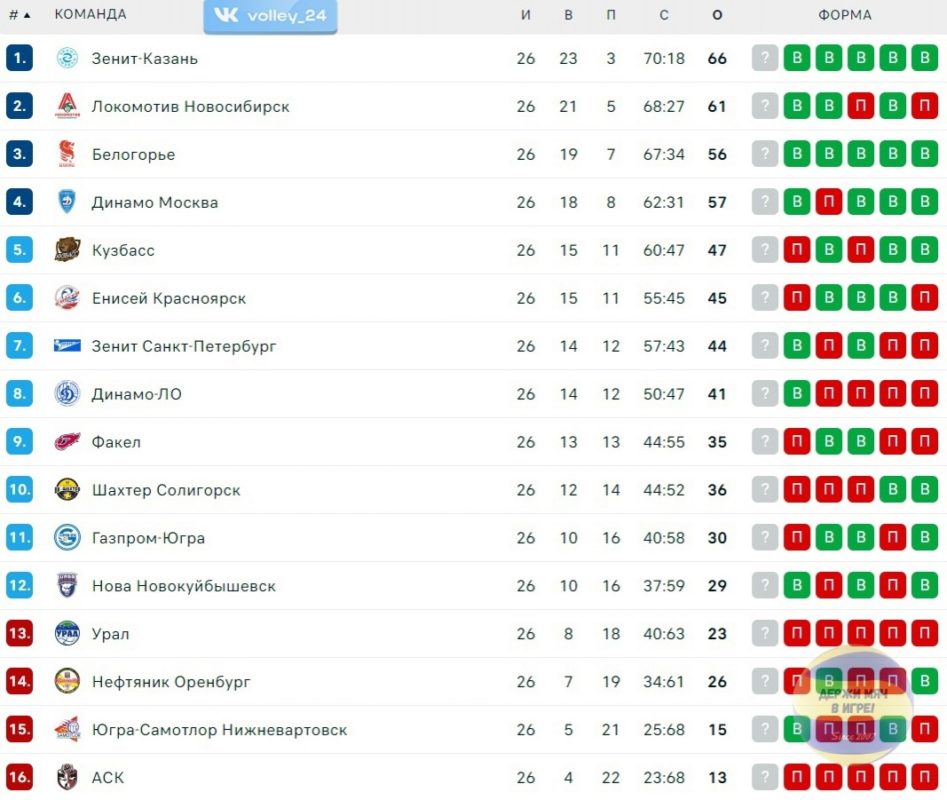Click the АСК team logo
This screenshot has width=947, height=800.
click(67, 777)
